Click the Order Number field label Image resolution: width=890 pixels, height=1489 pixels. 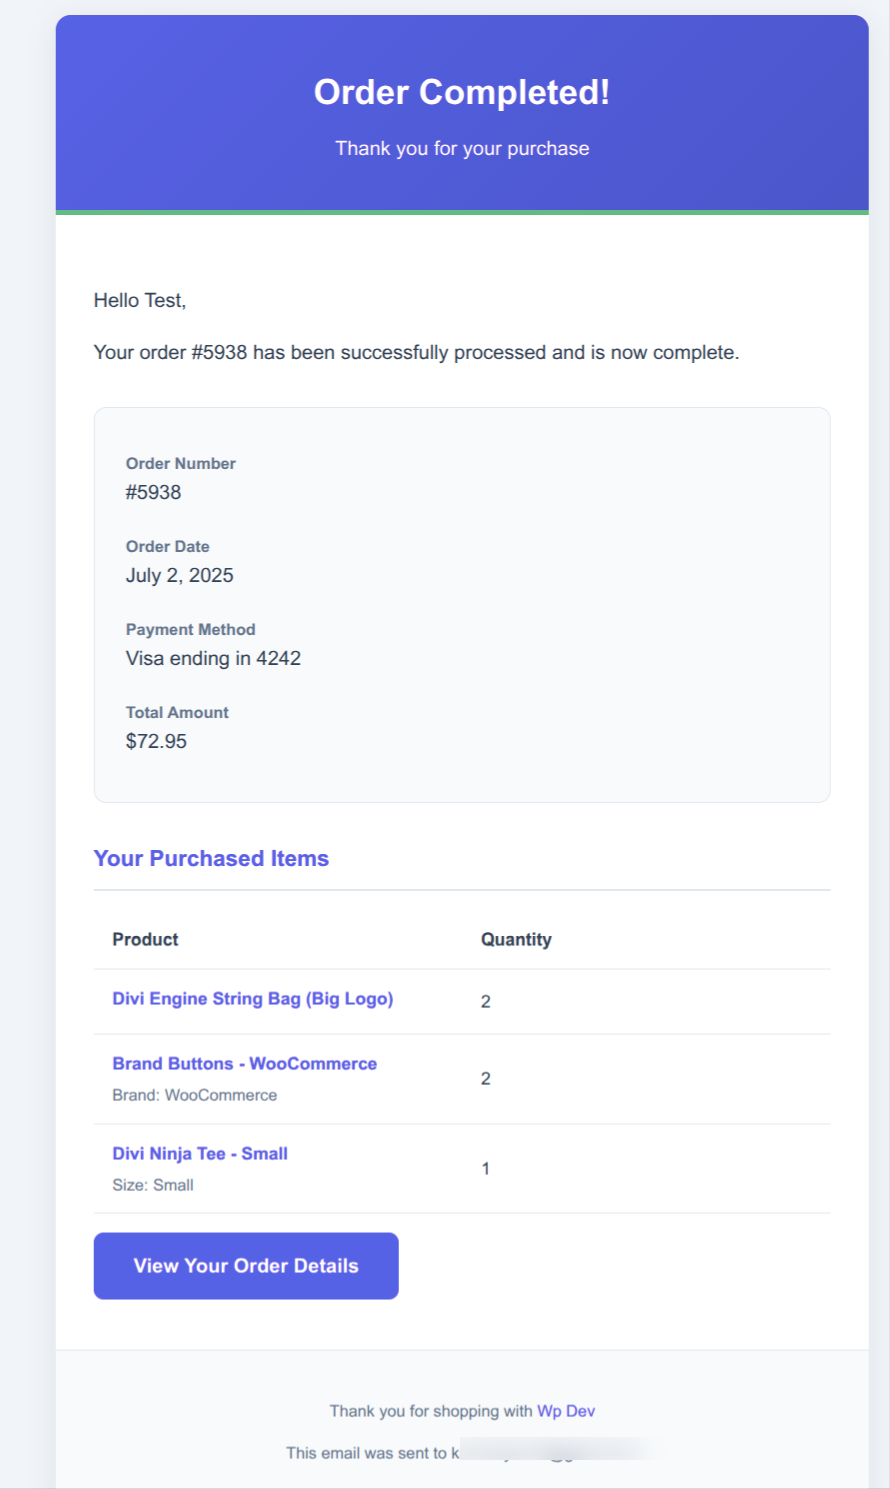tap(181, 464)
